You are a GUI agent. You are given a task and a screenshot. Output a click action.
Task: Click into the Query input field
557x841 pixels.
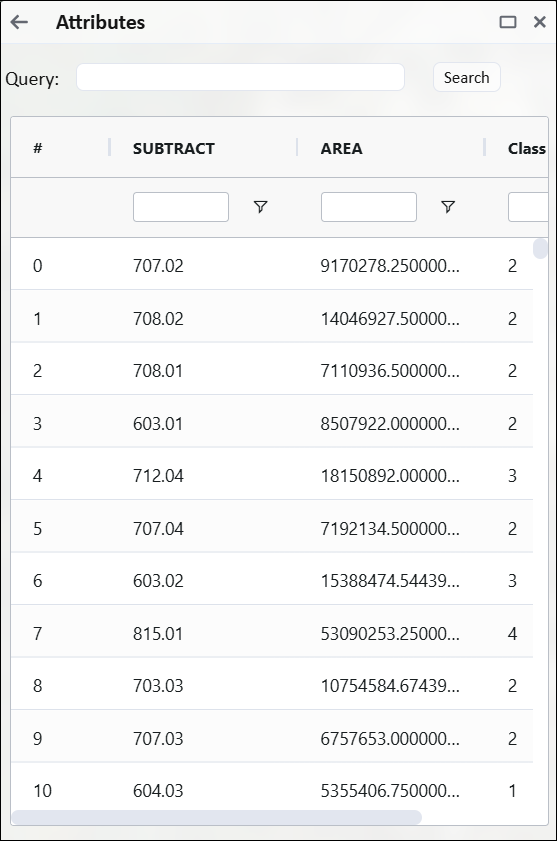tap(240, 77)
